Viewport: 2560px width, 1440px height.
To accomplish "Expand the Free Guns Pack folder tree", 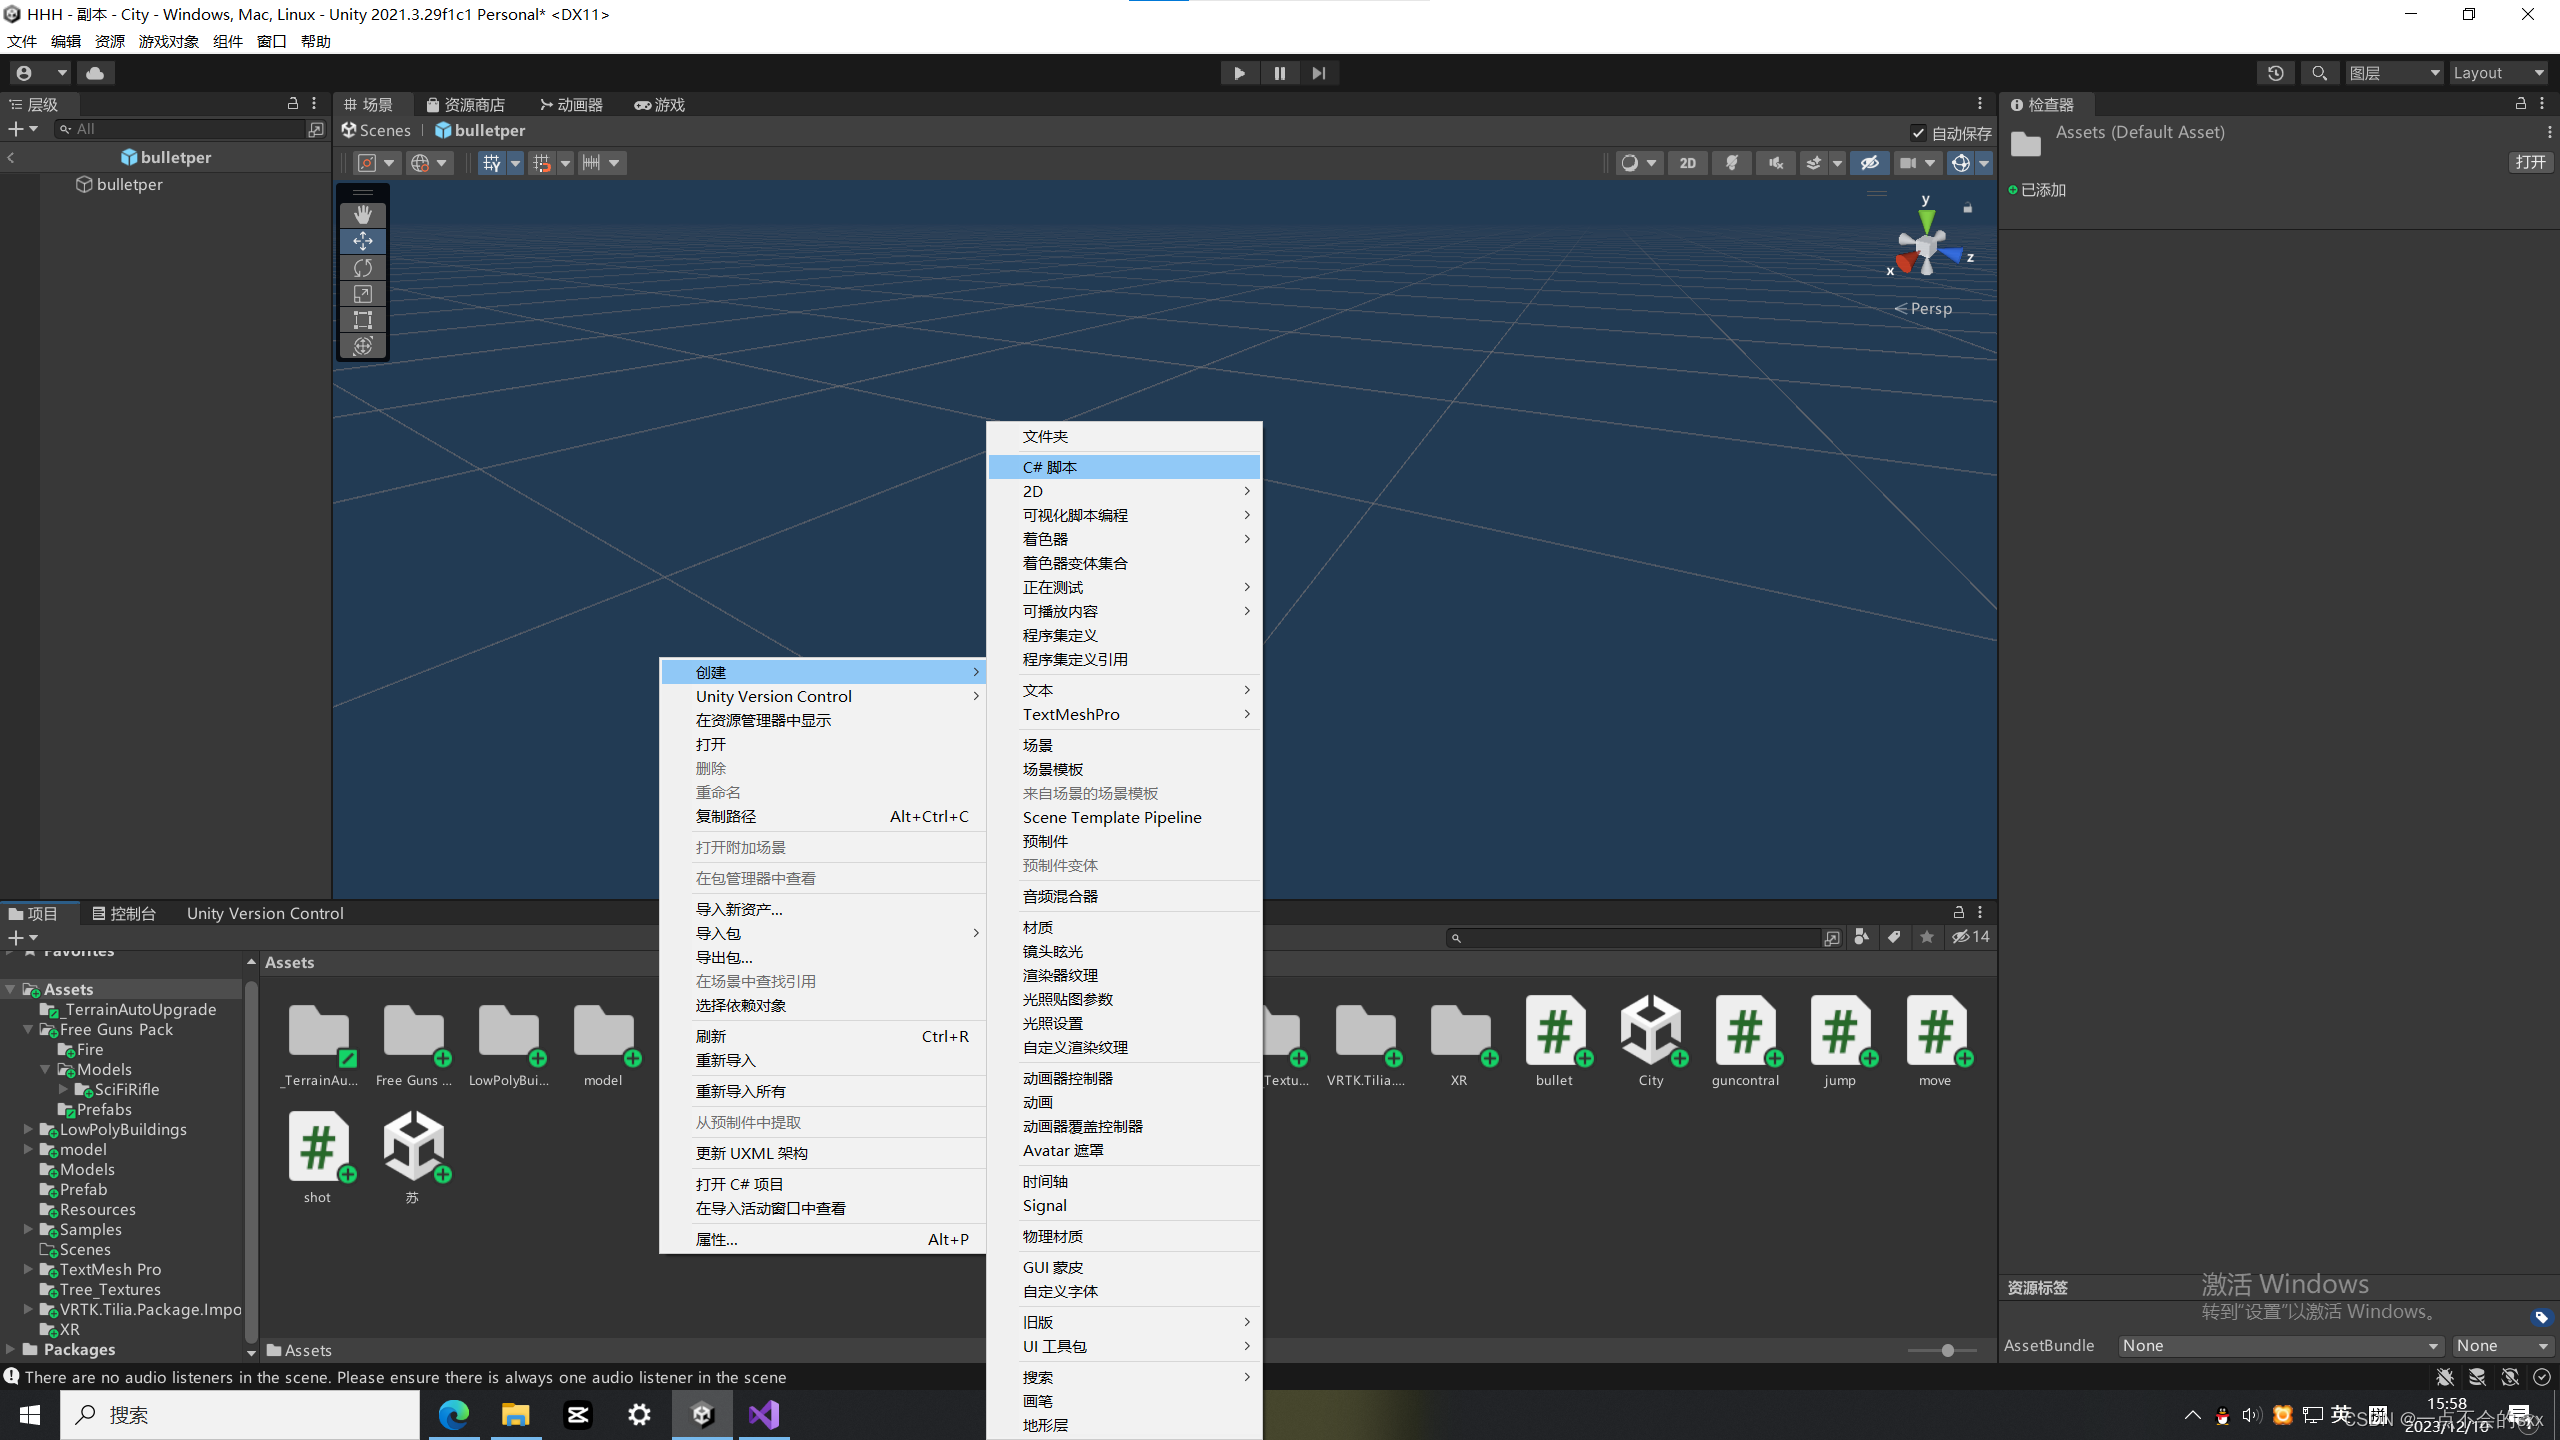I will 29,1029.
